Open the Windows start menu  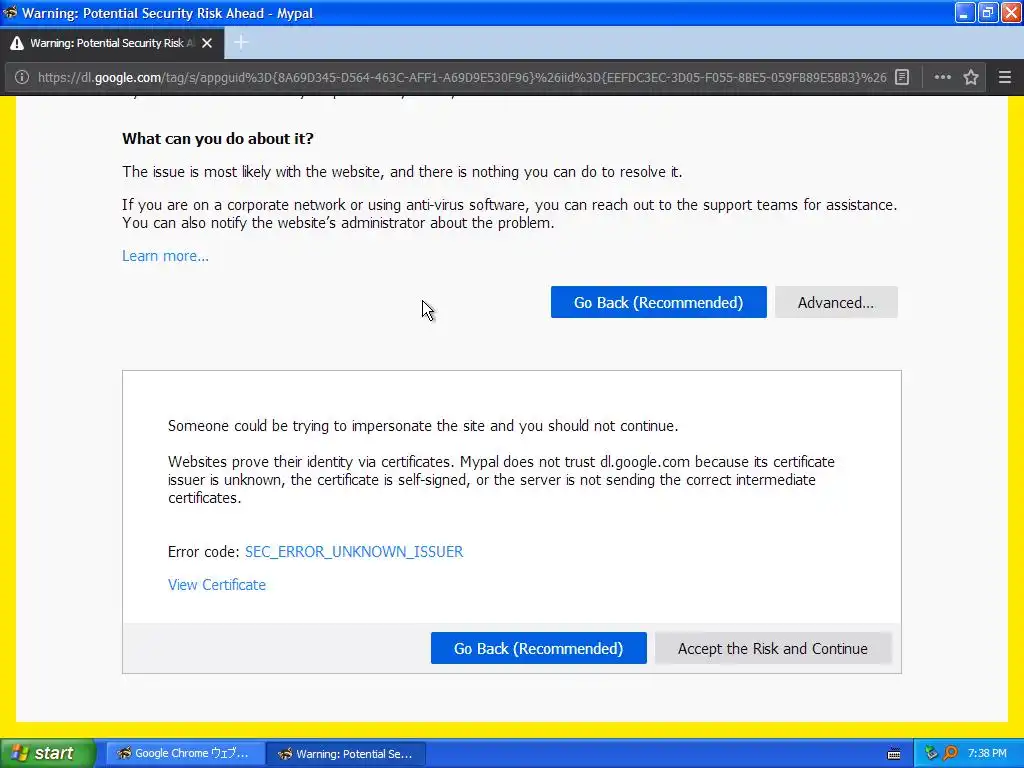(x=47, y=754)
